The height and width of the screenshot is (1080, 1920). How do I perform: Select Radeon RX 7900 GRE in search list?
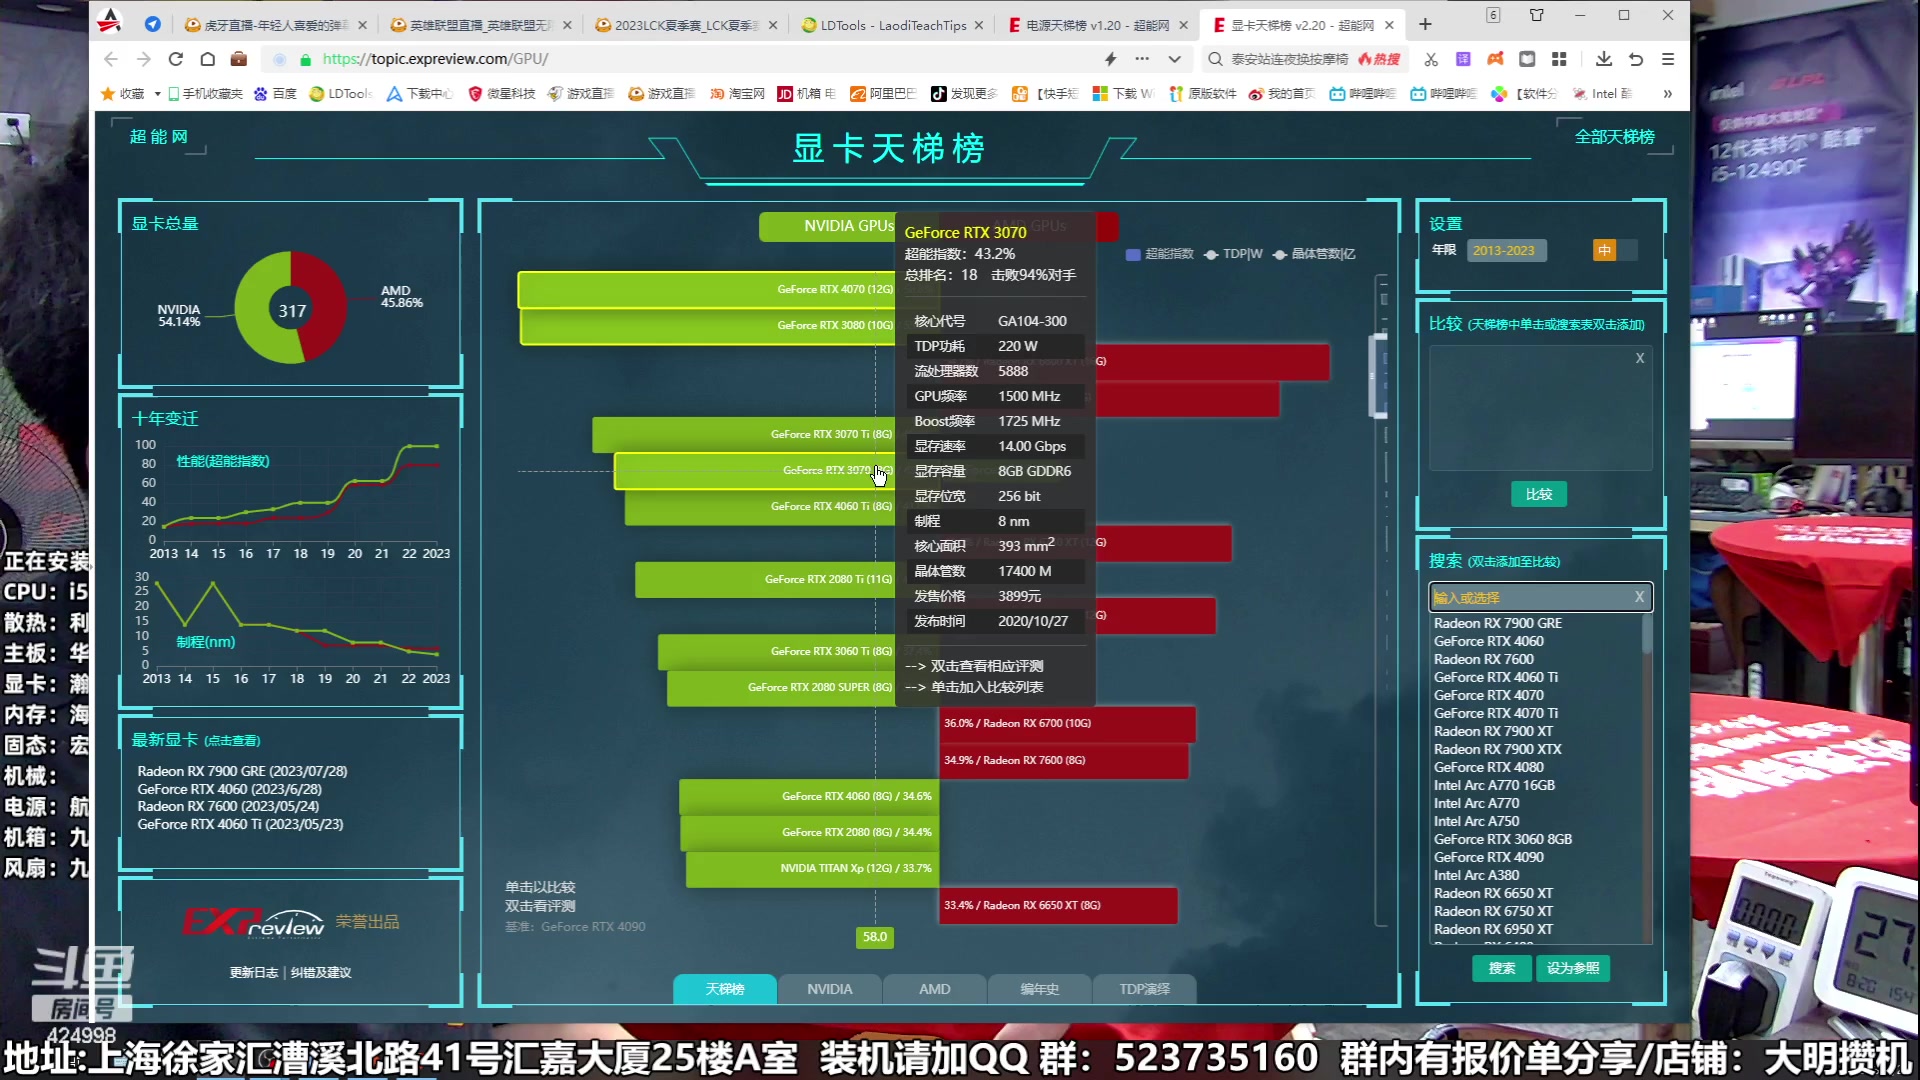point(1497,623)
